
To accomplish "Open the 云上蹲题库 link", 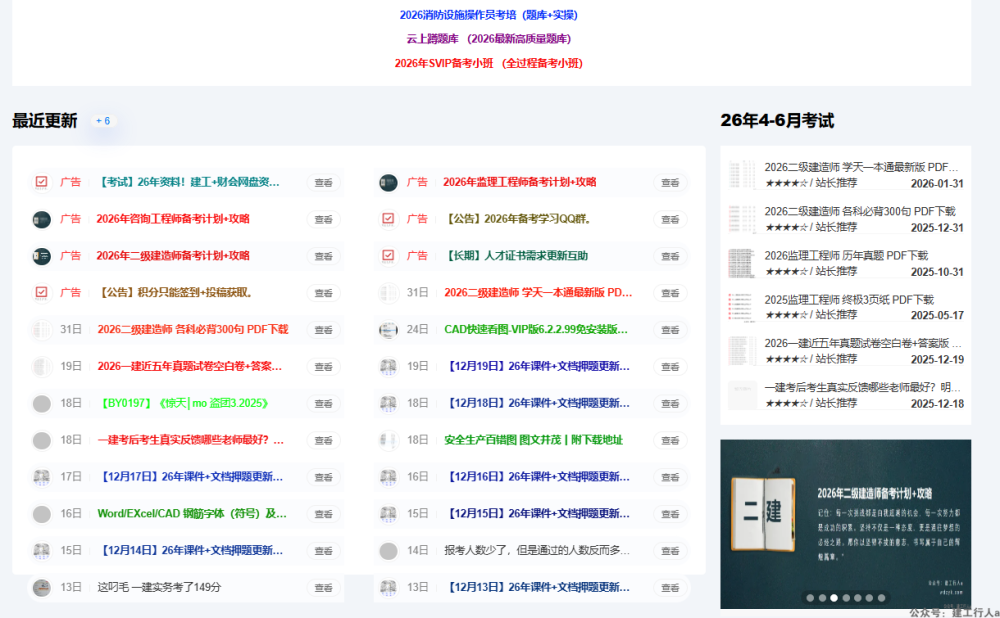I will (488, 39).
